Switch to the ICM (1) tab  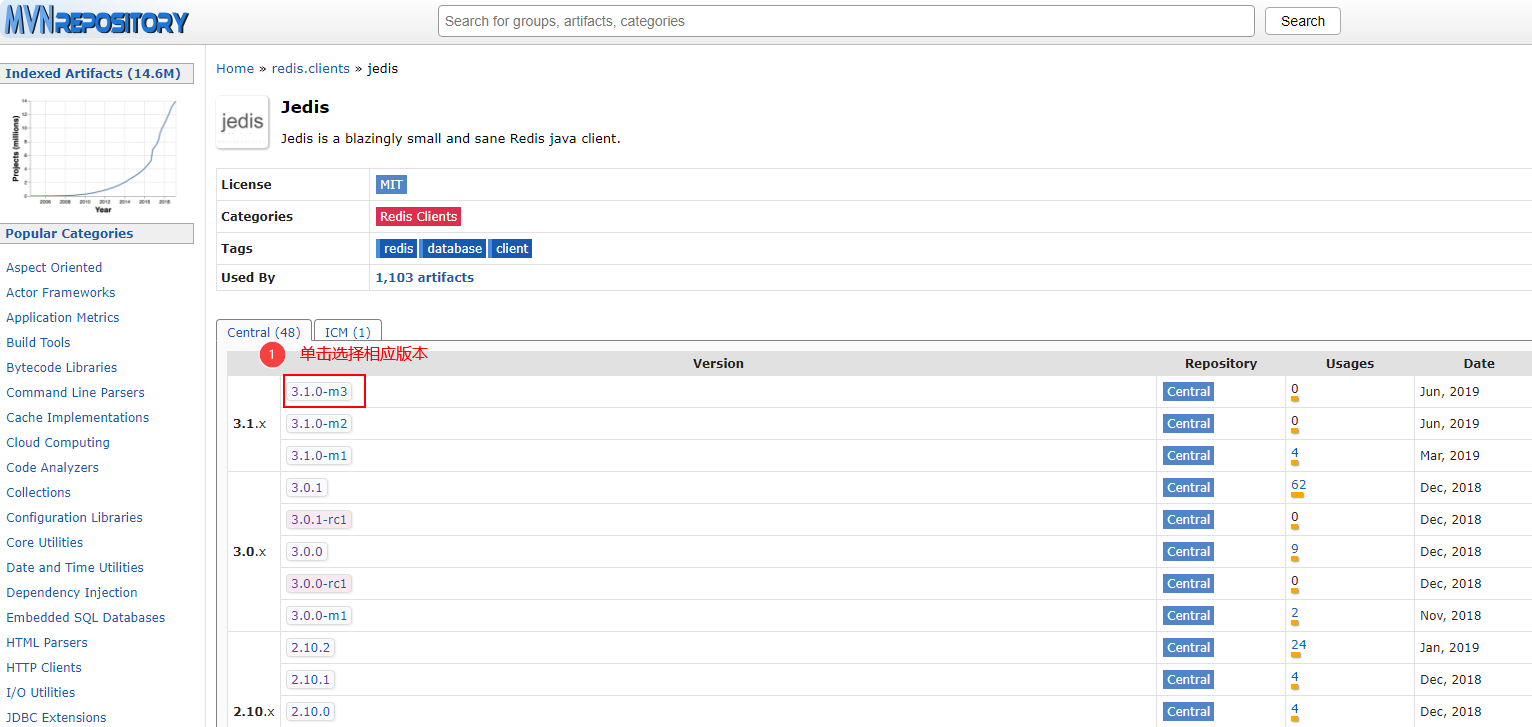[347, 332]
